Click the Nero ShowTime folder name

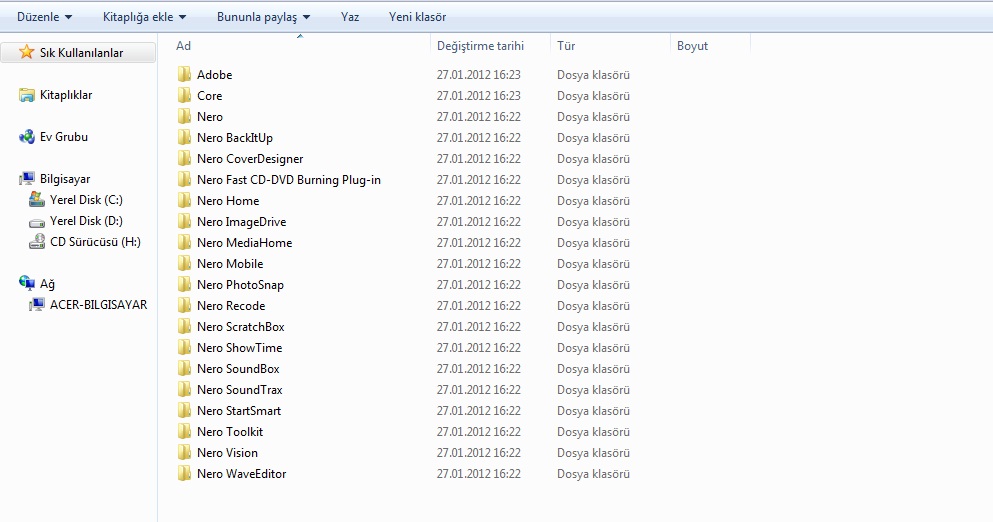point(239,348)
